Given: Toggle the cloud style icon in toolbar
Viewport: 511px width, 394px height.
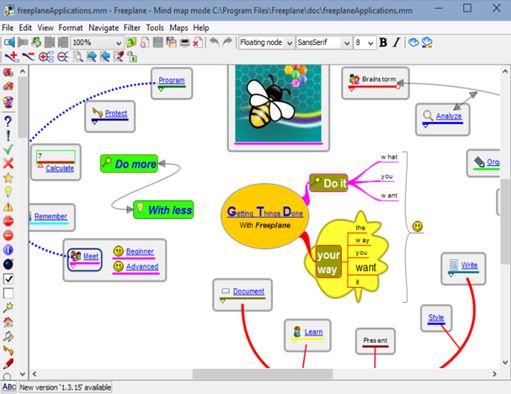Looking at the screenshot, I should click(x=414, y=42).
